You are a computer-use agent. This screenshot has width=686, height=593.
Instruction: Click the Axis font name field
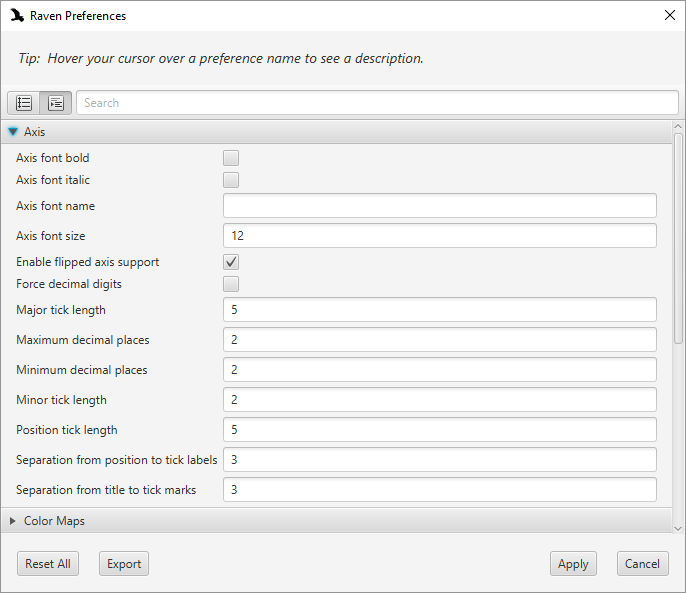tap(440, 206)
